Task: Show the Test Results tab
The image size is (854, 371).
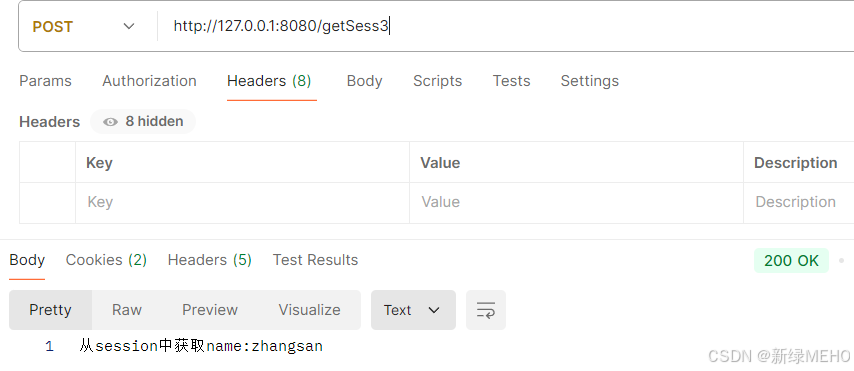Action: click(x=315, y=260)
